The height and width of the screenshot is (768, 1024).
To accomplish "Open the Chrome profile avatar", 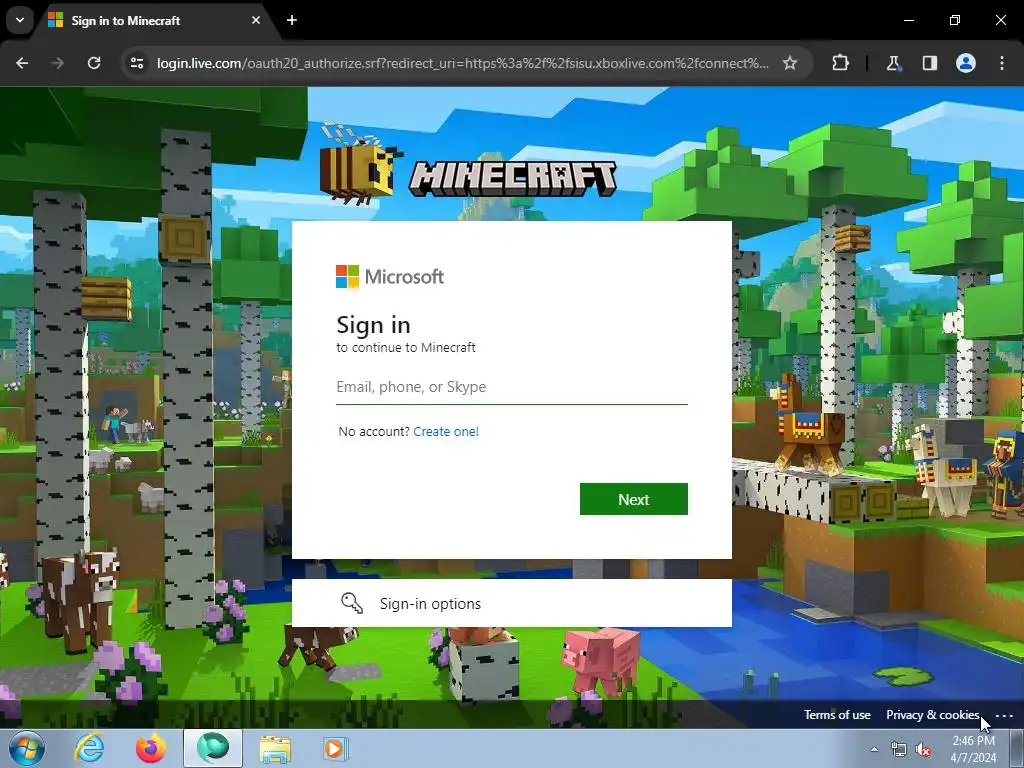I will (966, 63).
